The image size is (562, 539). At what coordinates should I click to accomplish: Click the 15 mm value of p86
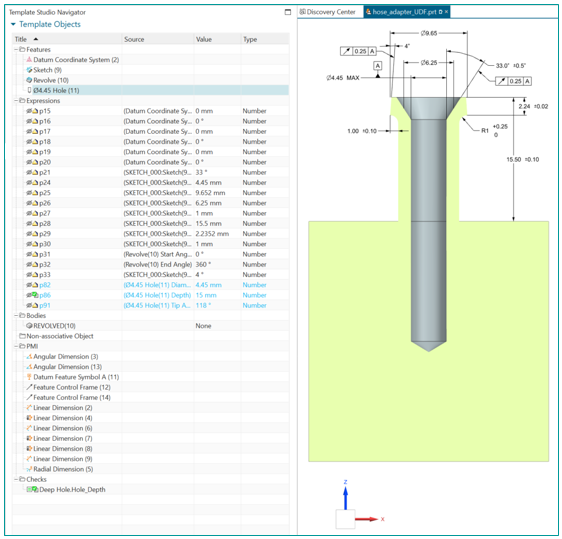(206, 295)
